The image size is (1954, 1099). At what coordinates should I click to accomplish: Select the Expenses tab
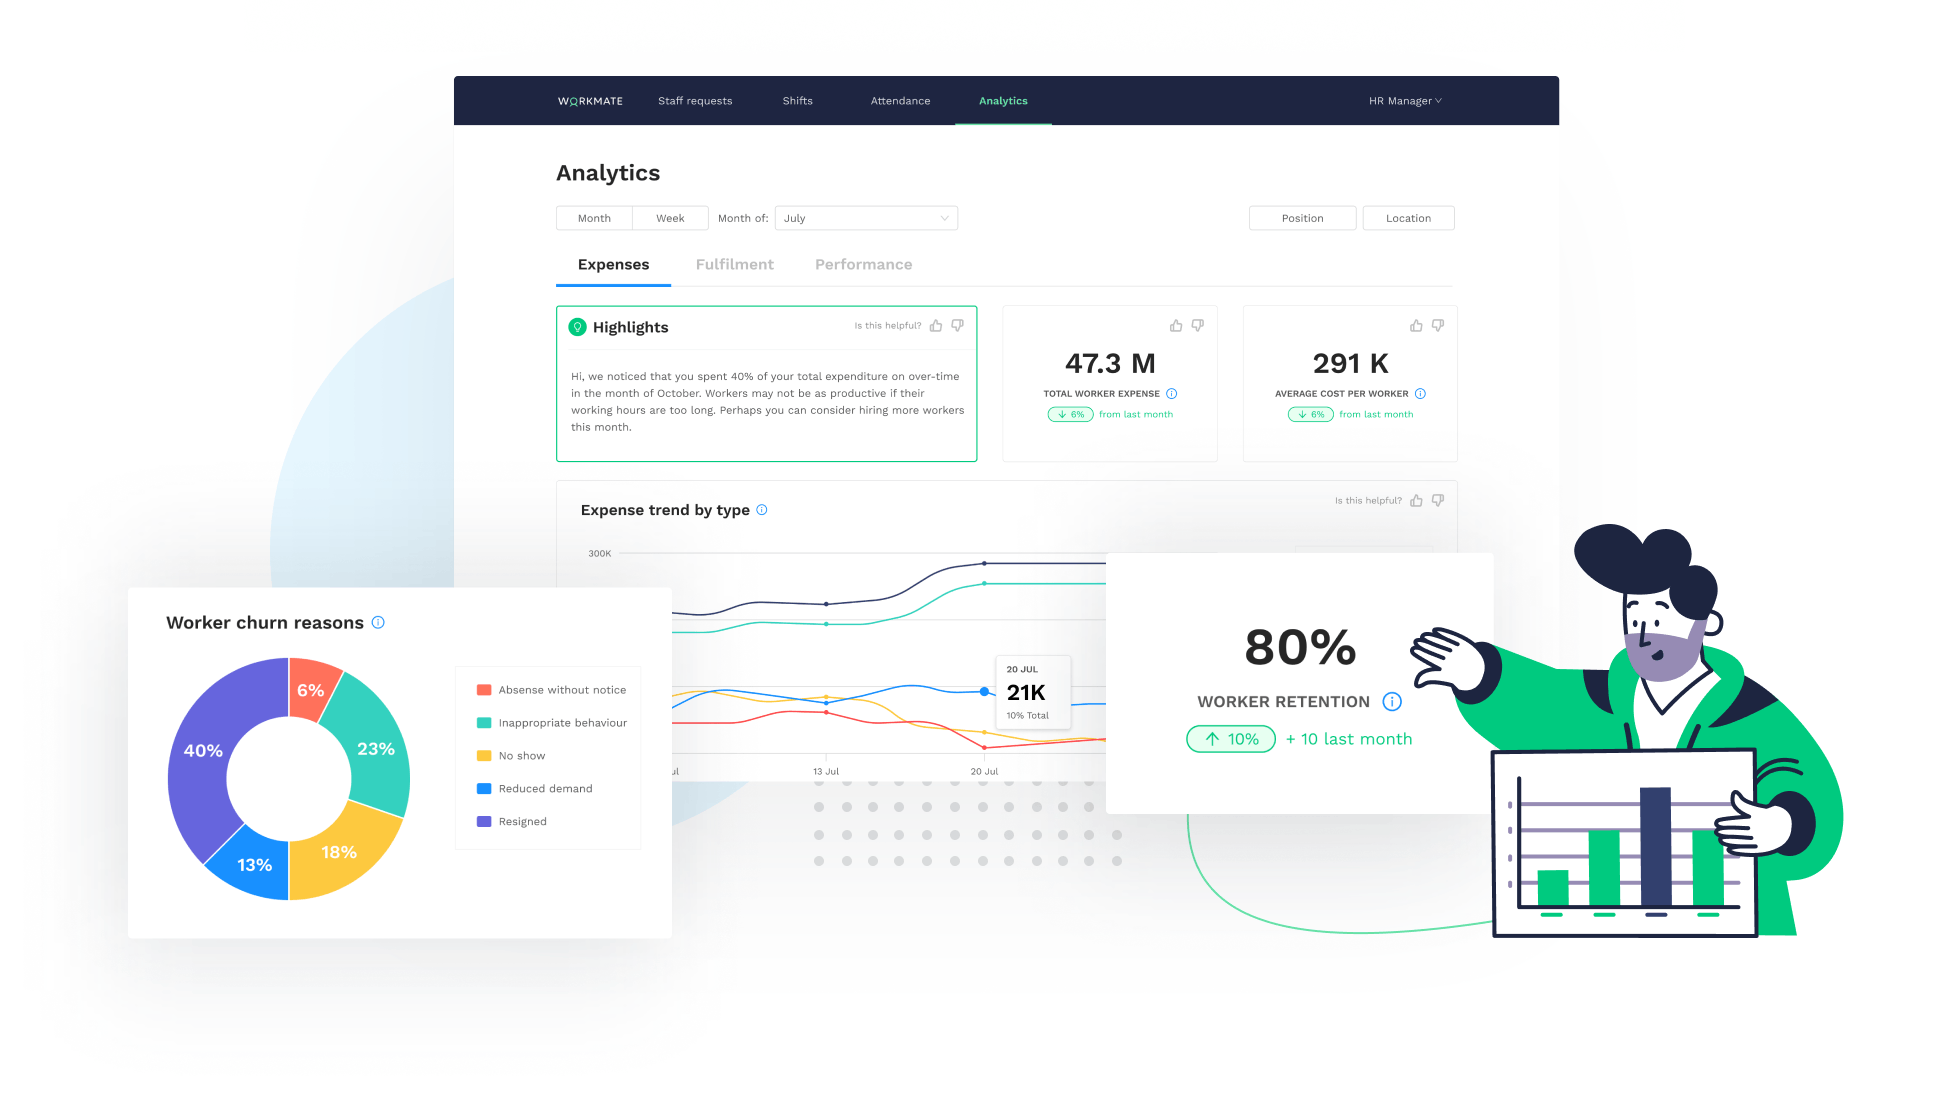(x=613, y=264)
